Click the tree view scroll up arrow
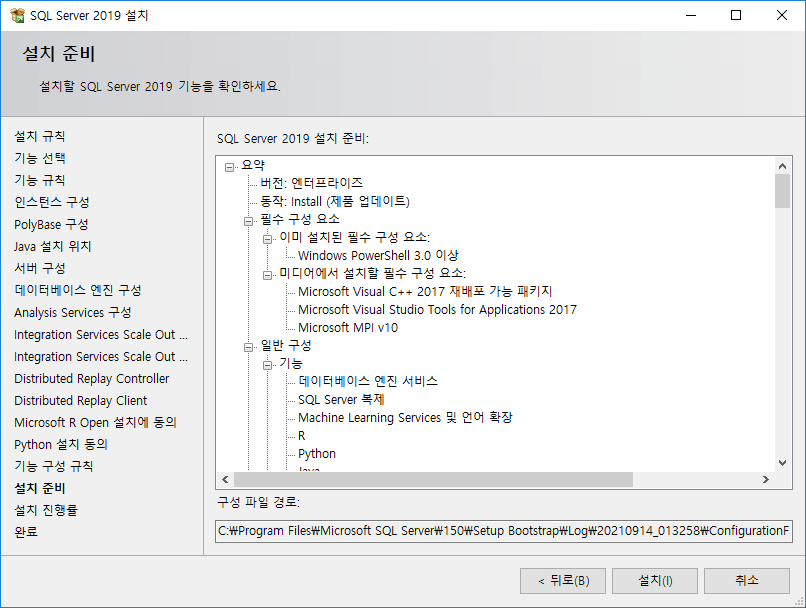Viewport: 806px width, 608px height. tap(782, 166)
